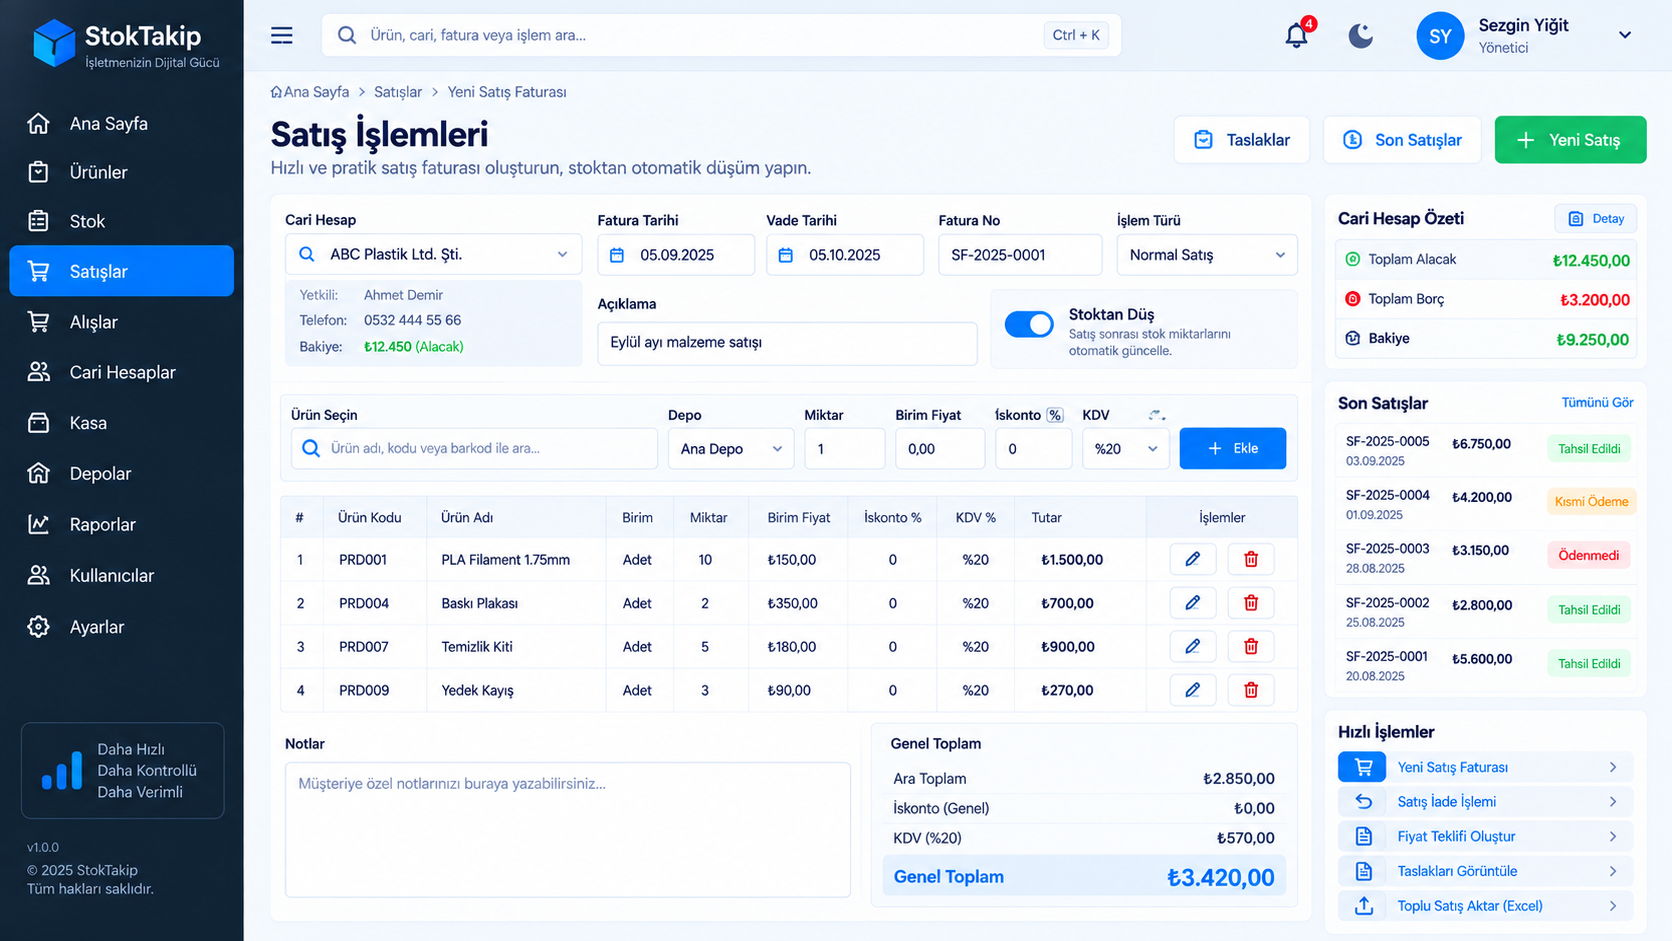Click the blue Ekle button
The image size is (1672, 941).
tap(1232, 448)
